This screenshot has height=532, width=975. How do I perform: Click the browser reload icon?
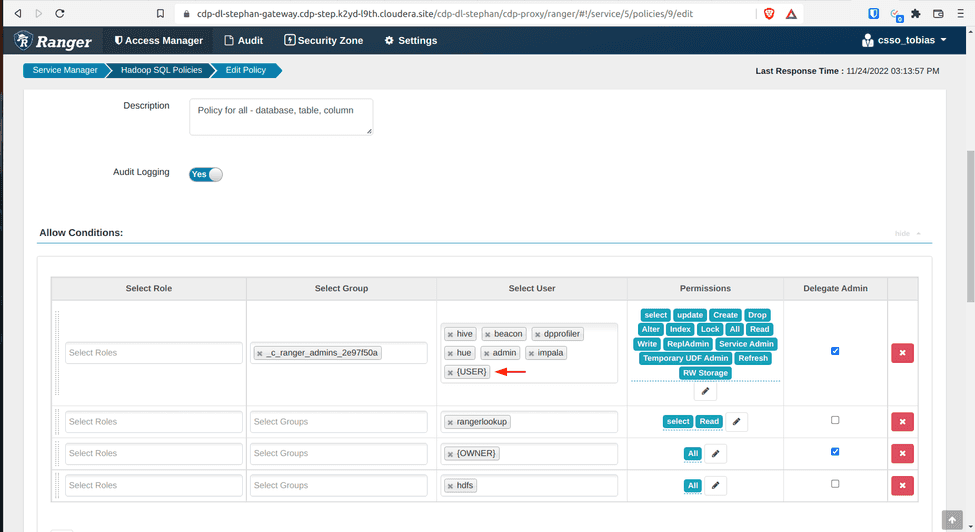tap(60, 14)
